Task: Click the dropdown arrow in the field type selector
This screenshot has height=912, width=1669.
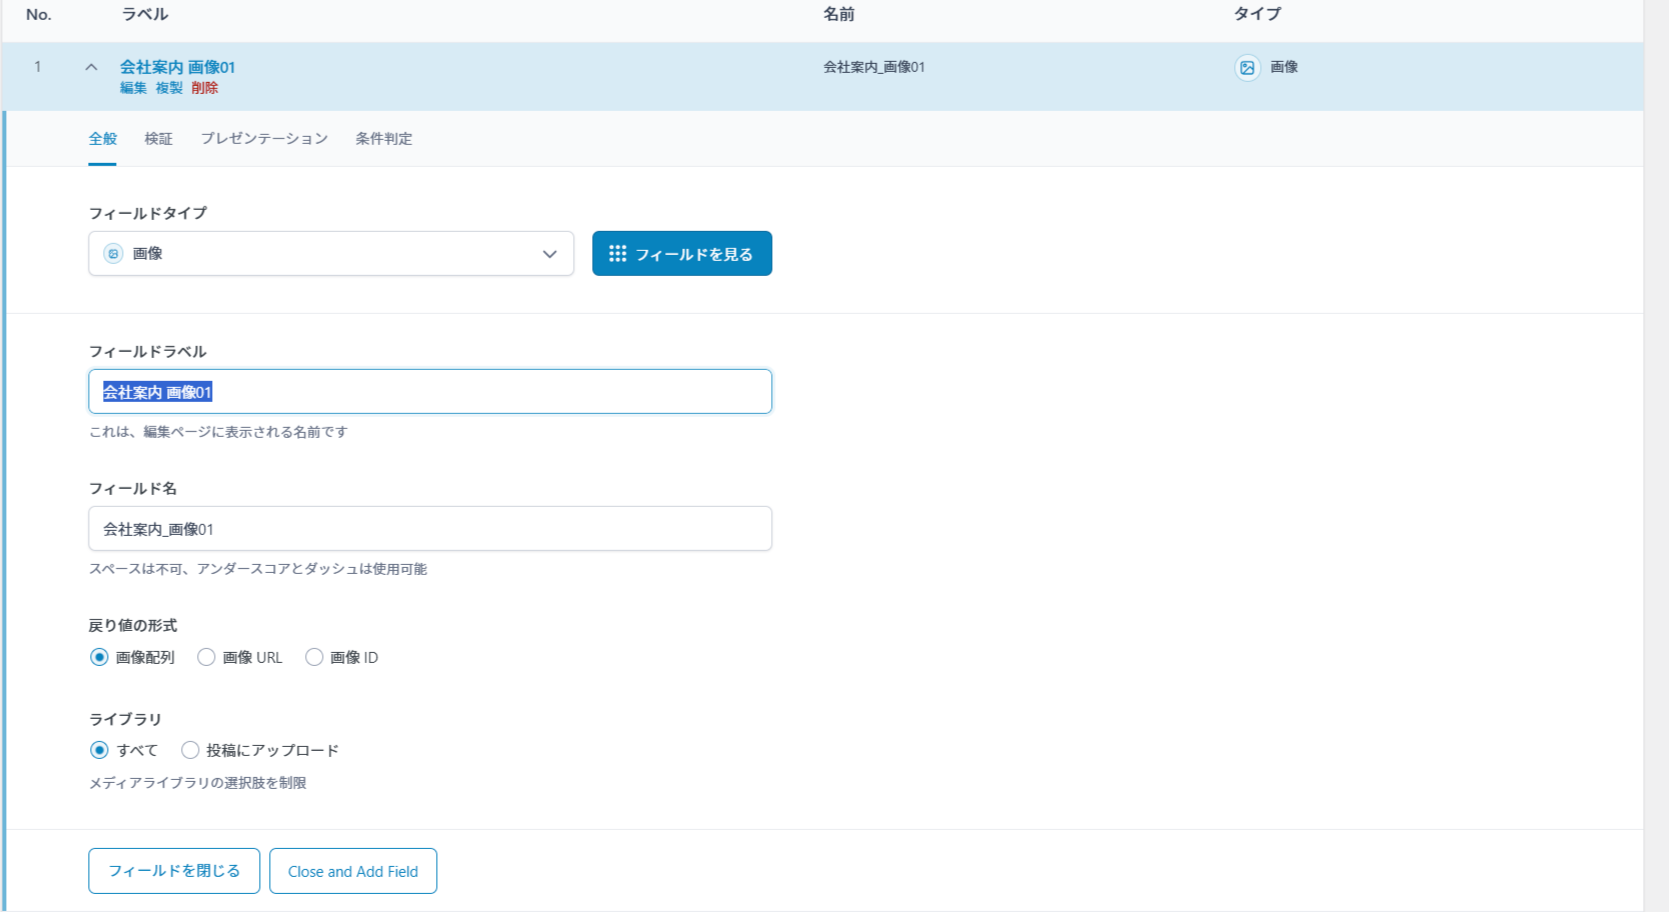Action: click(x=549, y=254)
